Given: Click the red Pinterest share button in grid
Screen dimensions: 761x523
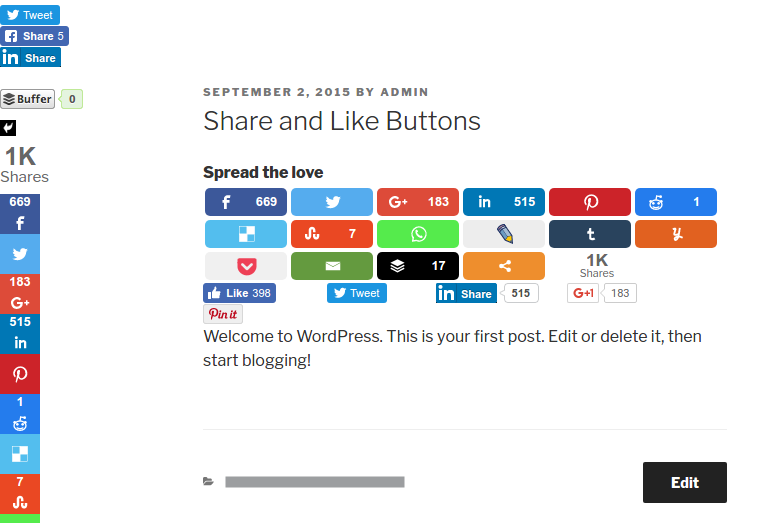Looking at the screenshot, I should click(590, 202).
